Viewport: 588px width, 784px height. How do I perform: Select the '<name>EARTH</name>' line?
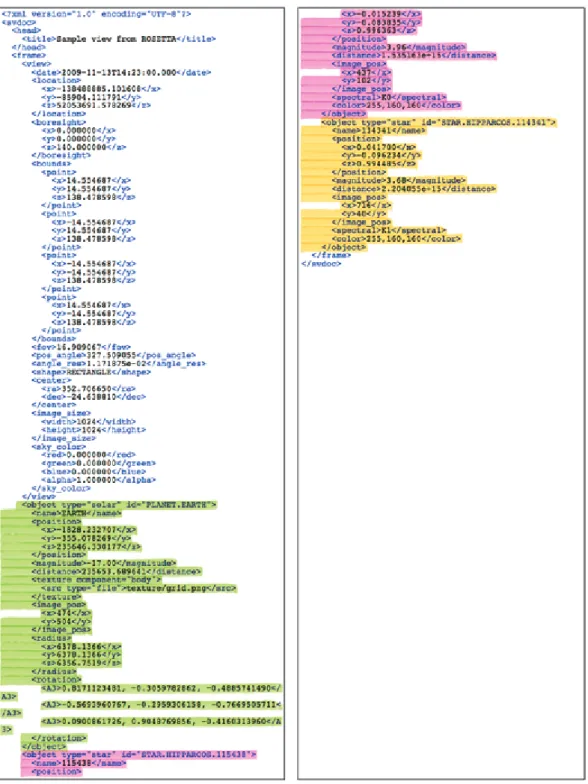[76, 514]
